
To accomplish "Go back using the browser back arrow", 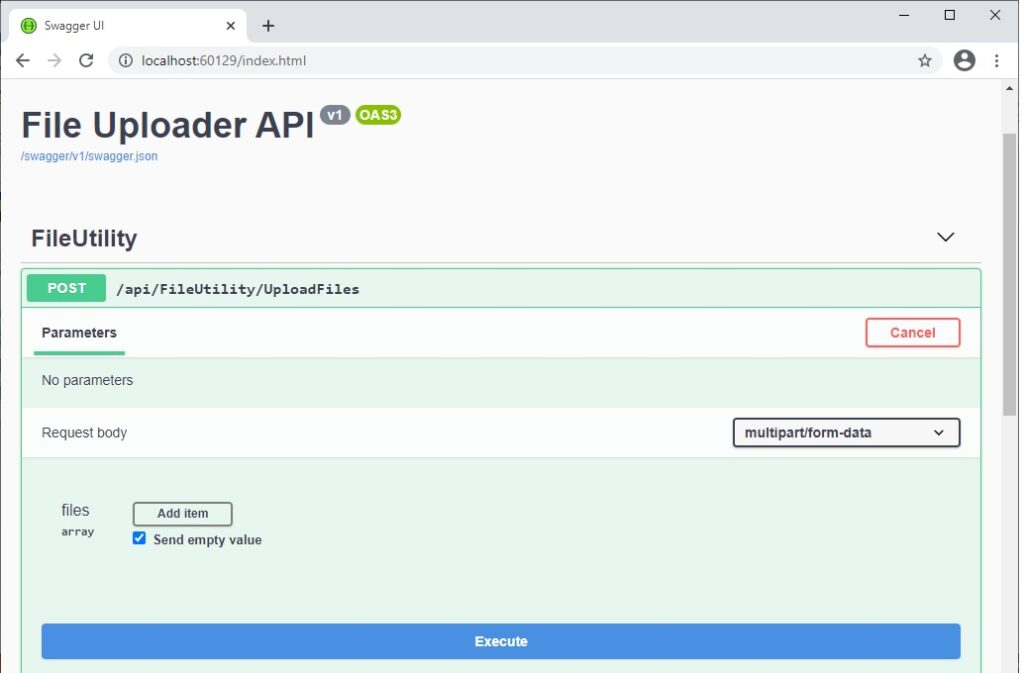I will click(x=23, y=61).
